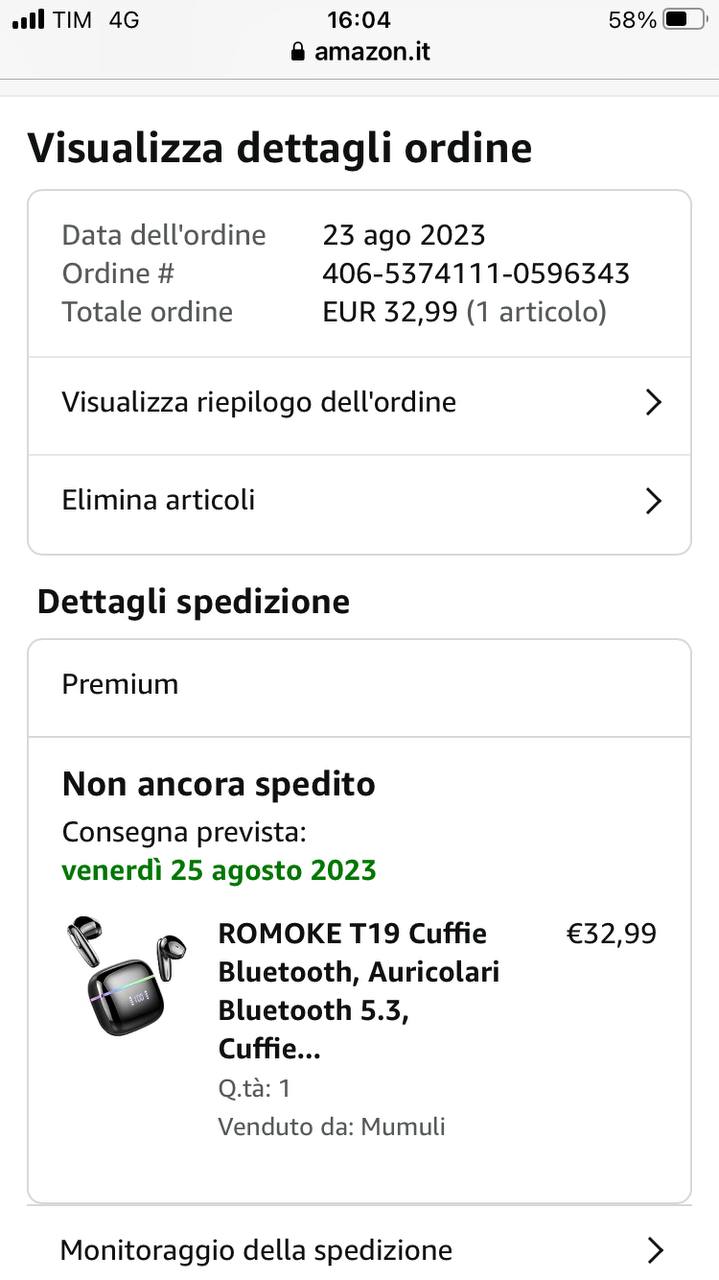Tap the 16:04 clock in status bar
The height and width of the screenshot is (1280, 719).
[x=359, y=20]
